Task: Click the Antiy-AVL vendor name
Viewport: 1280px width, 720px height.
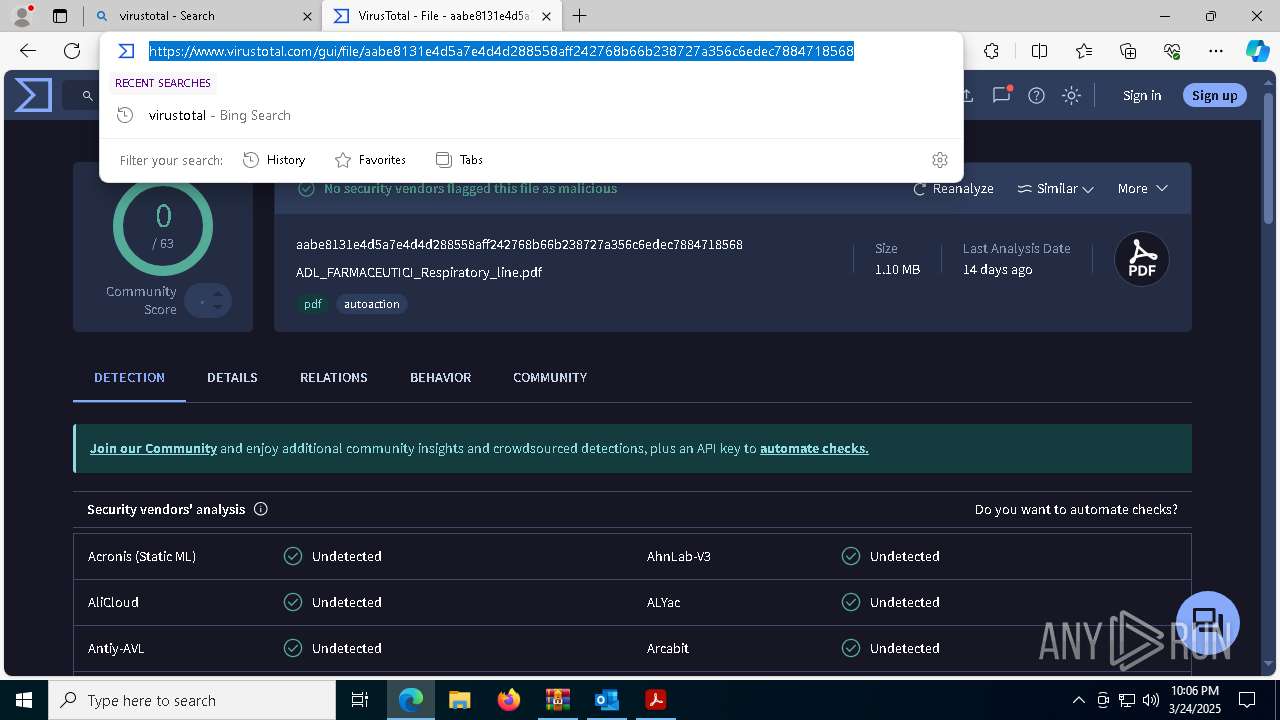Action: [116, 648]
